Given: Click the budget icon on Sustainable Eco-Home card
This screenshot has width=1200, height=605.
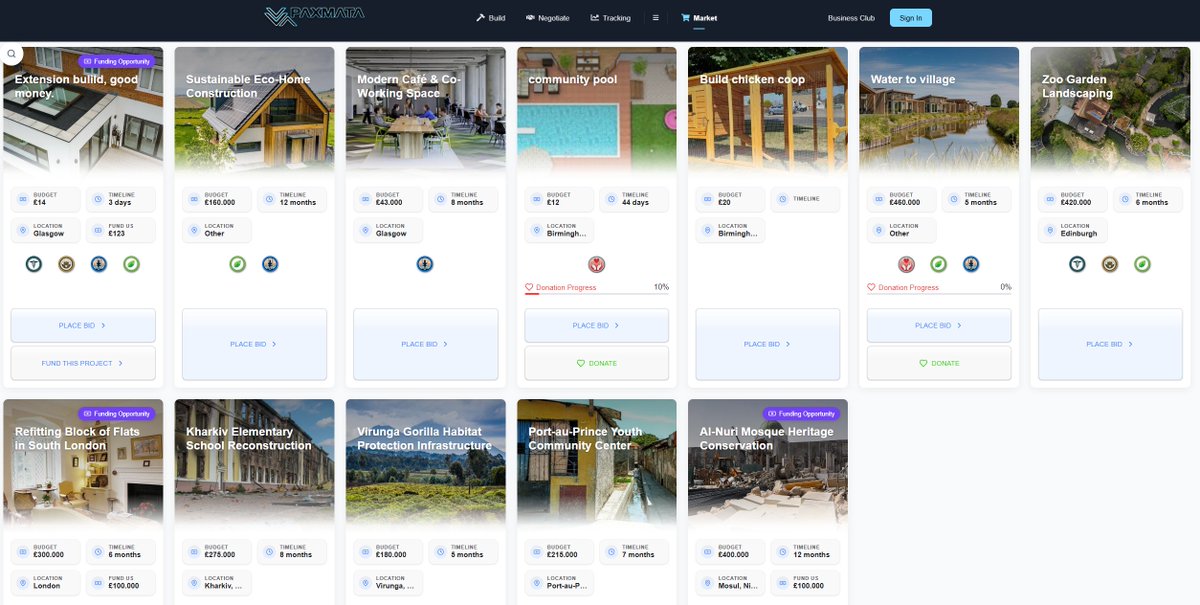Looking at the screenshot, I should click(x=195, y=199).
